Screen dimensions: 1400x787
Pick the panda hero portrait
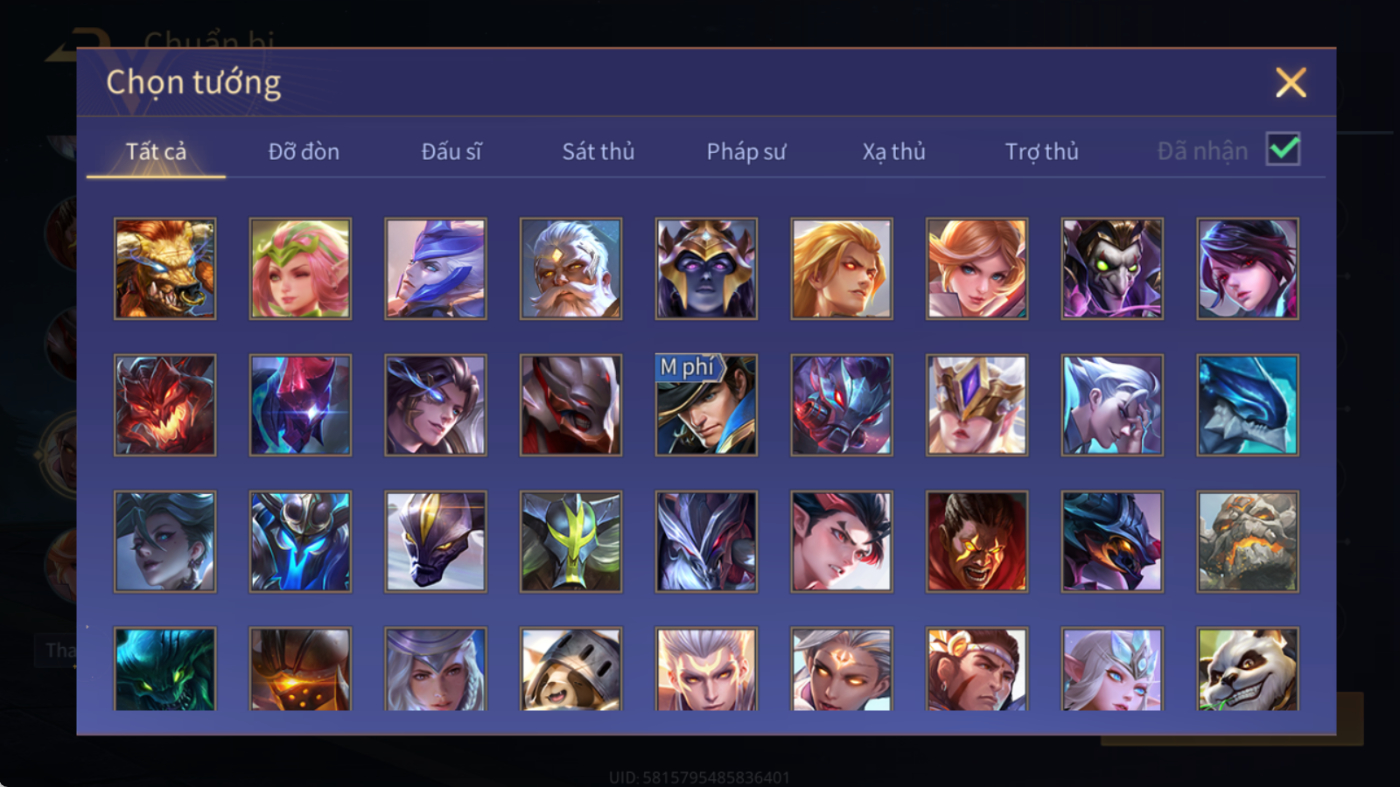click(1248, 669)
